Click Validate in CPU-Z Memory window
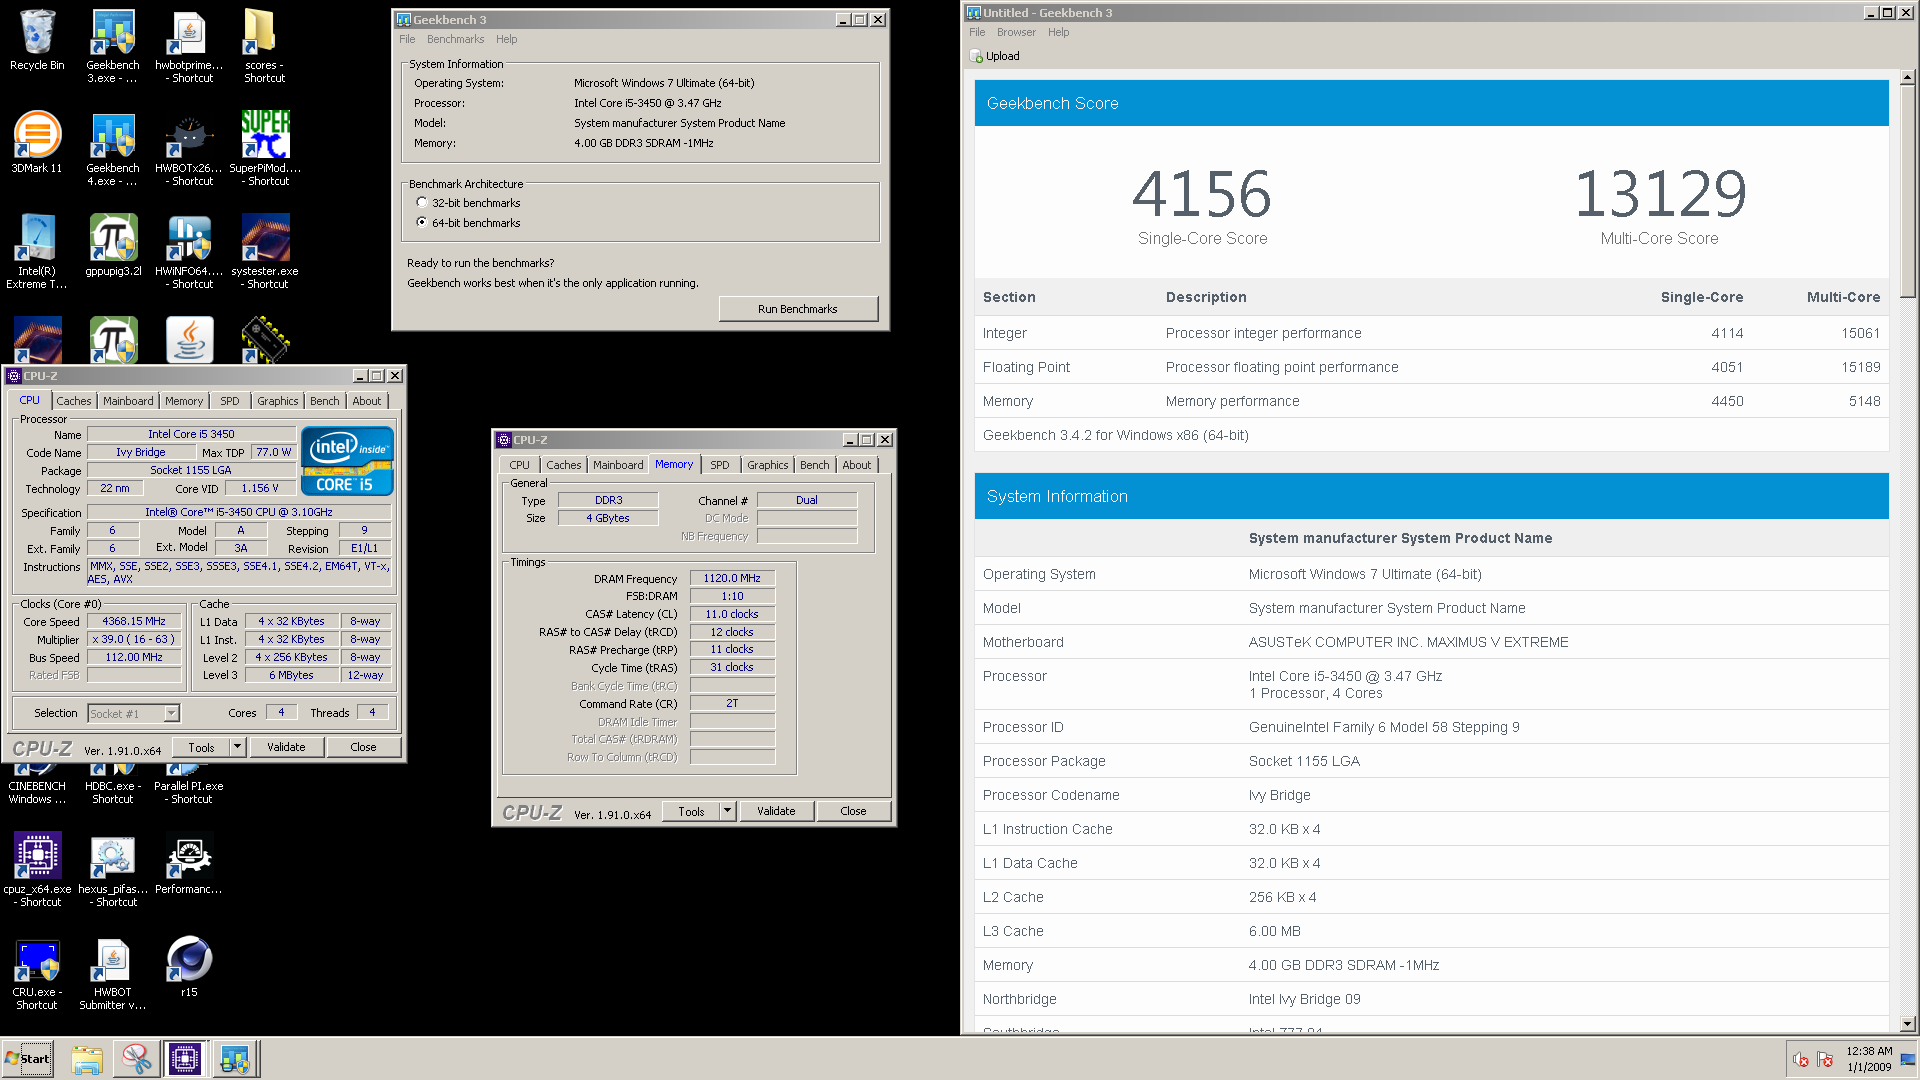 [x=776, y=811]
